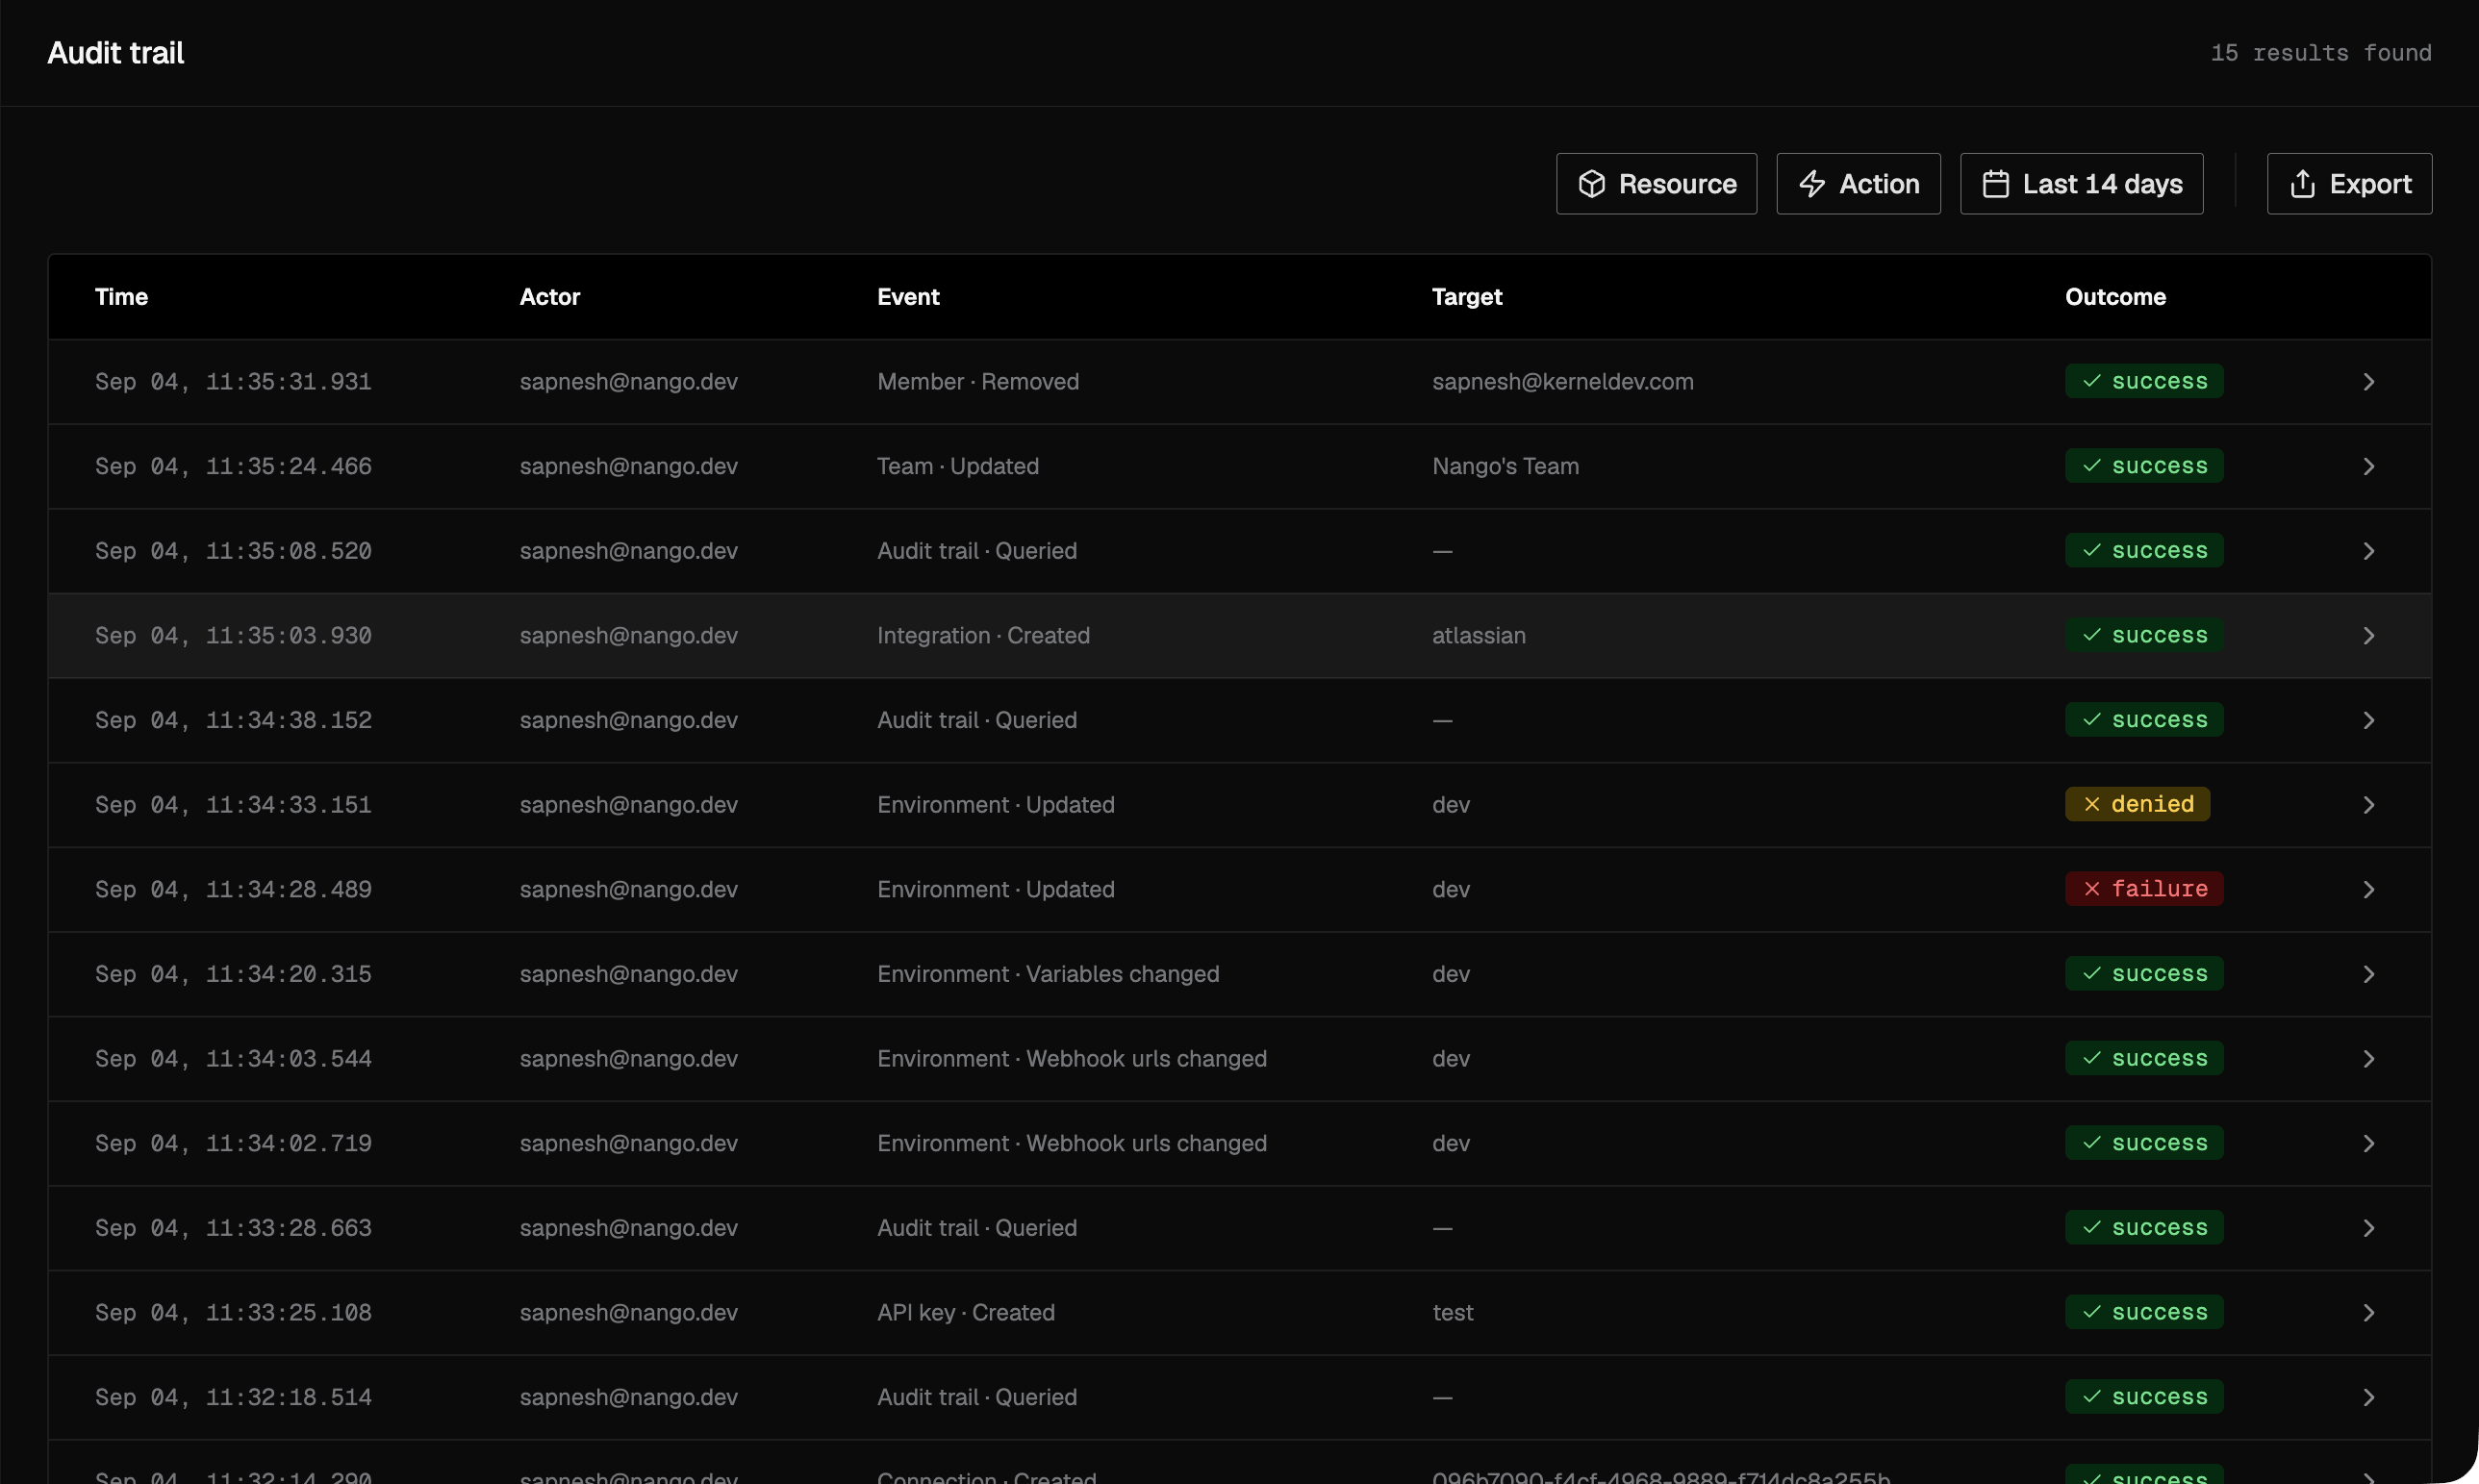
Task: Expand the 11:35:08.520 Audit trail row chevron
Action: (2368, 551)
